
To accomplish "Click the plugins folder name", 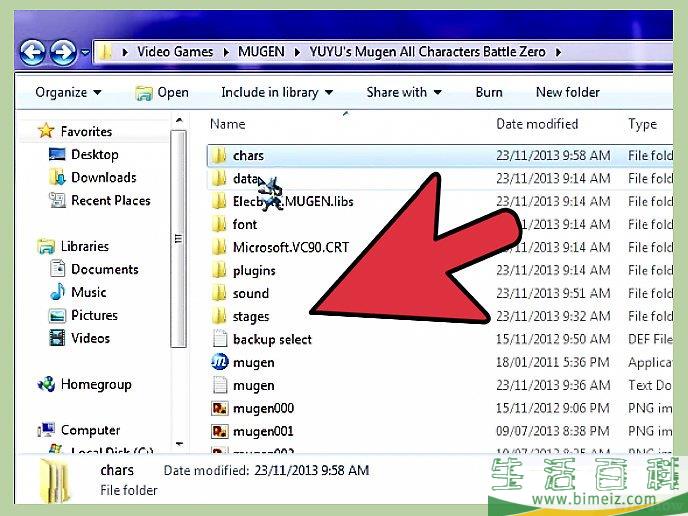I will (x=254, y=271).
